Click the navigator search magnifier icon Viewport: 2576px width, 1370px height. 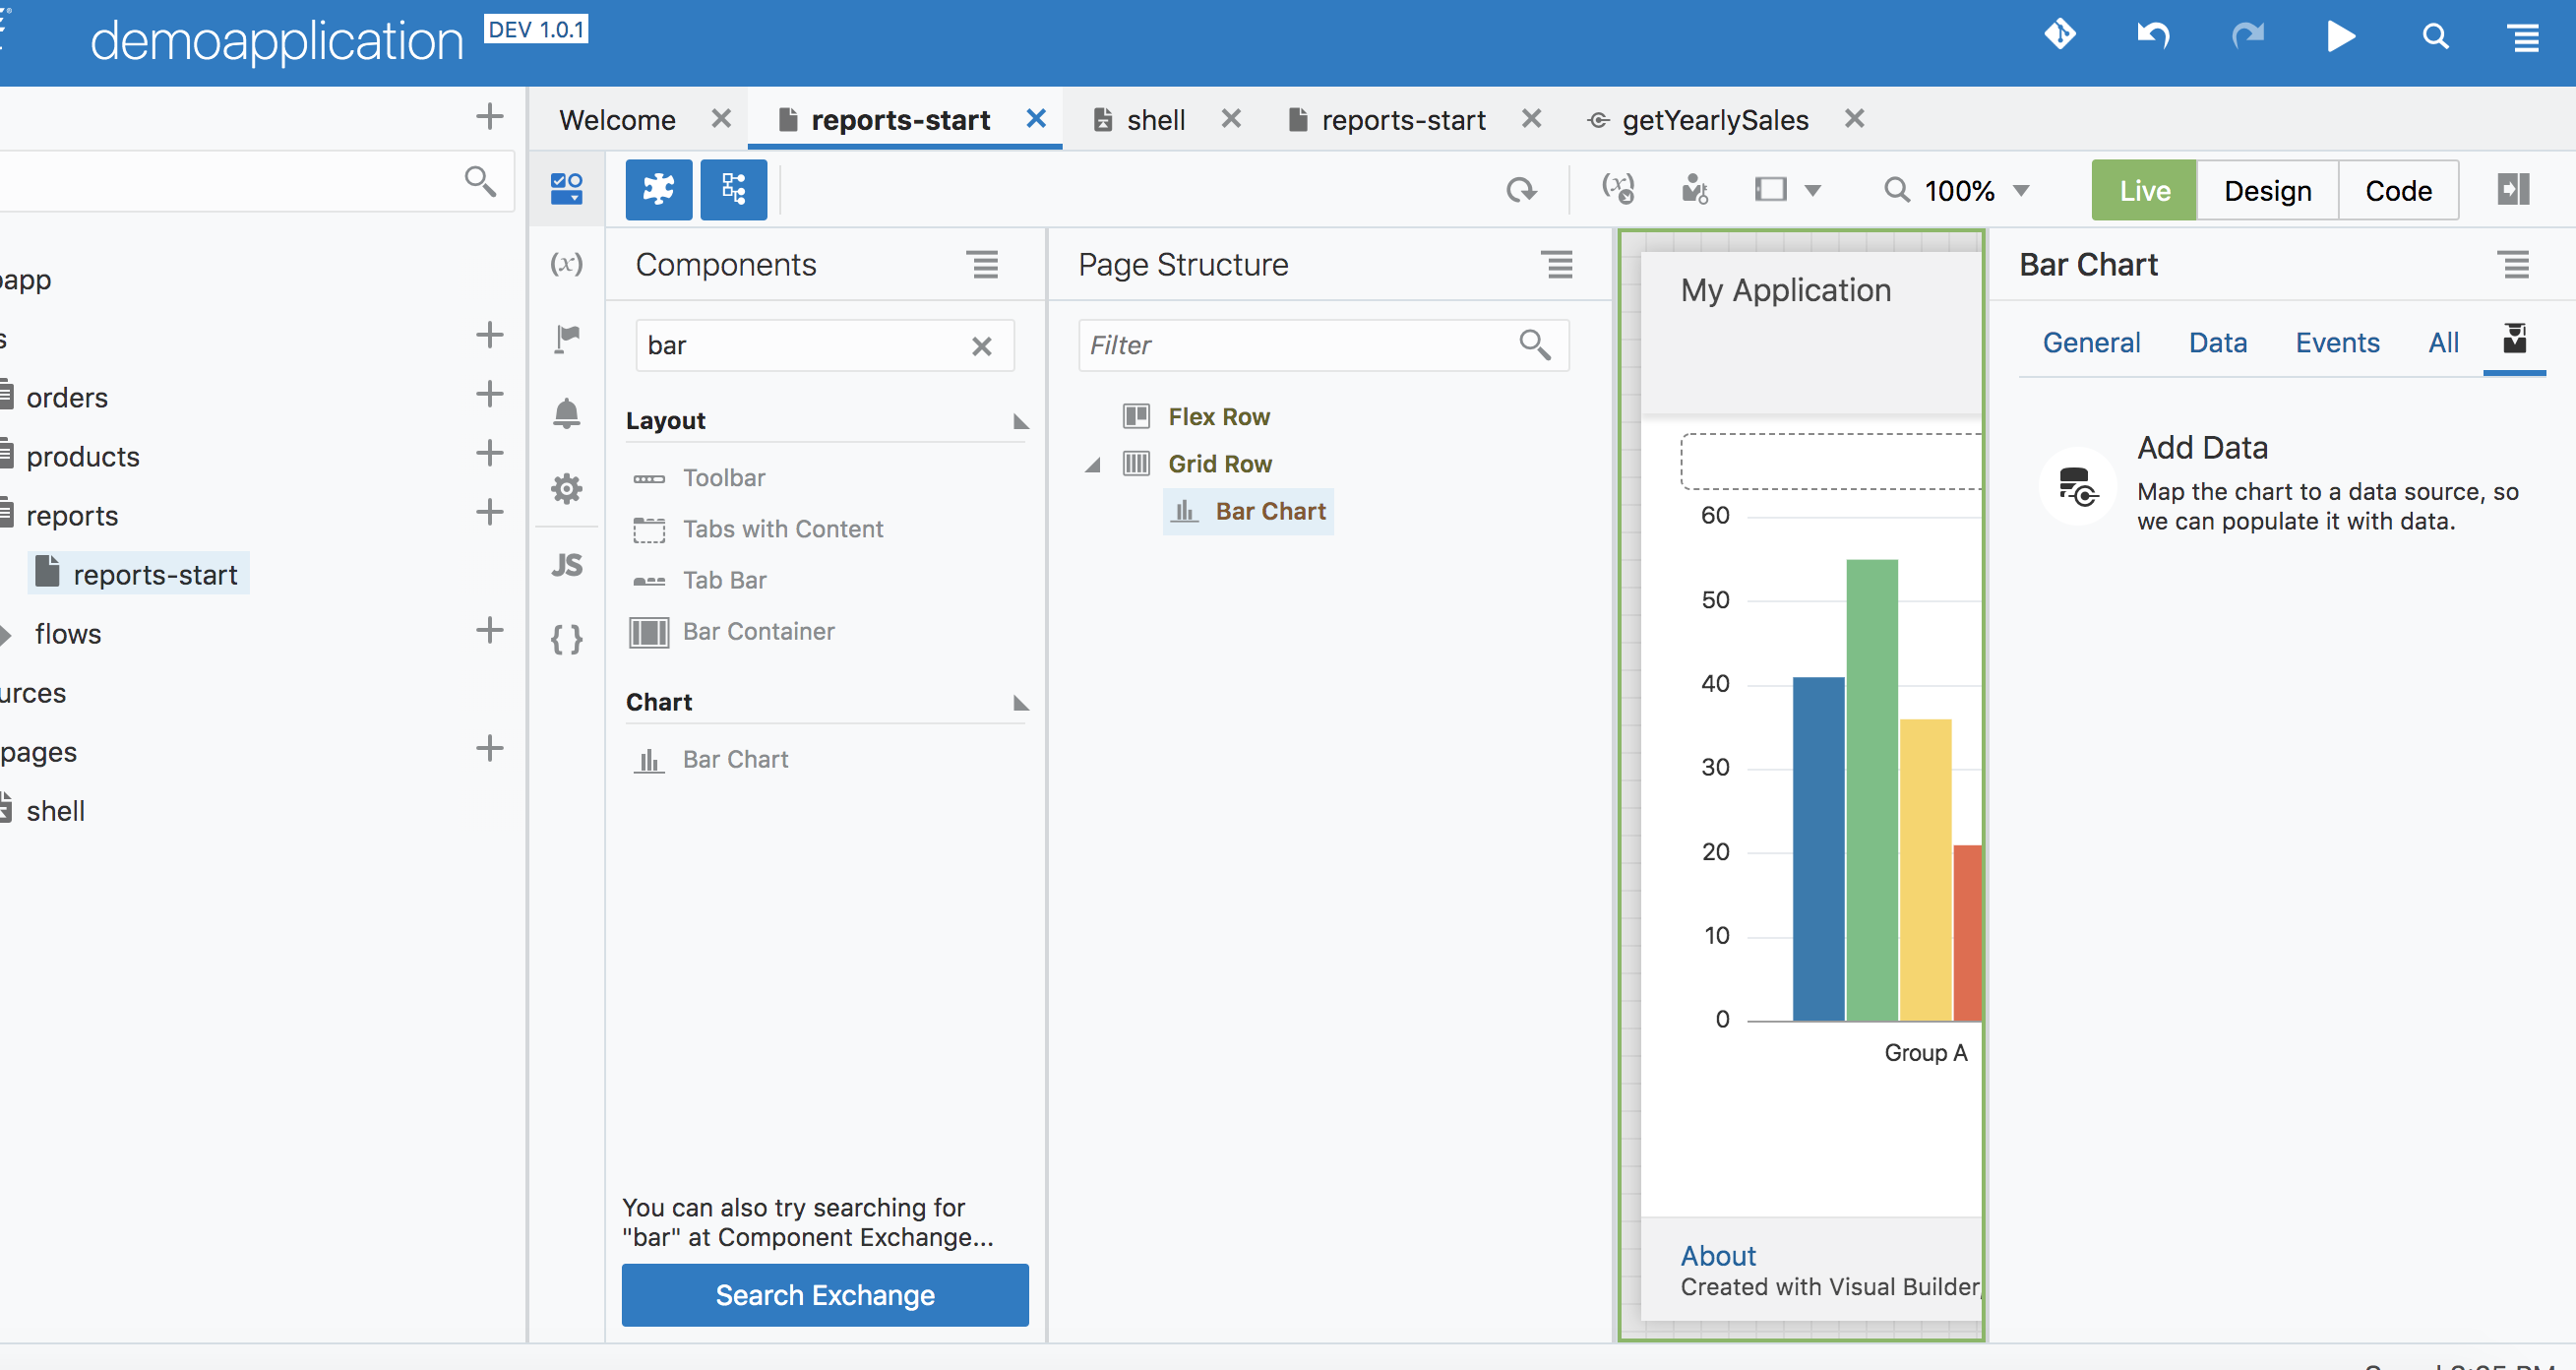coord(480,182)
